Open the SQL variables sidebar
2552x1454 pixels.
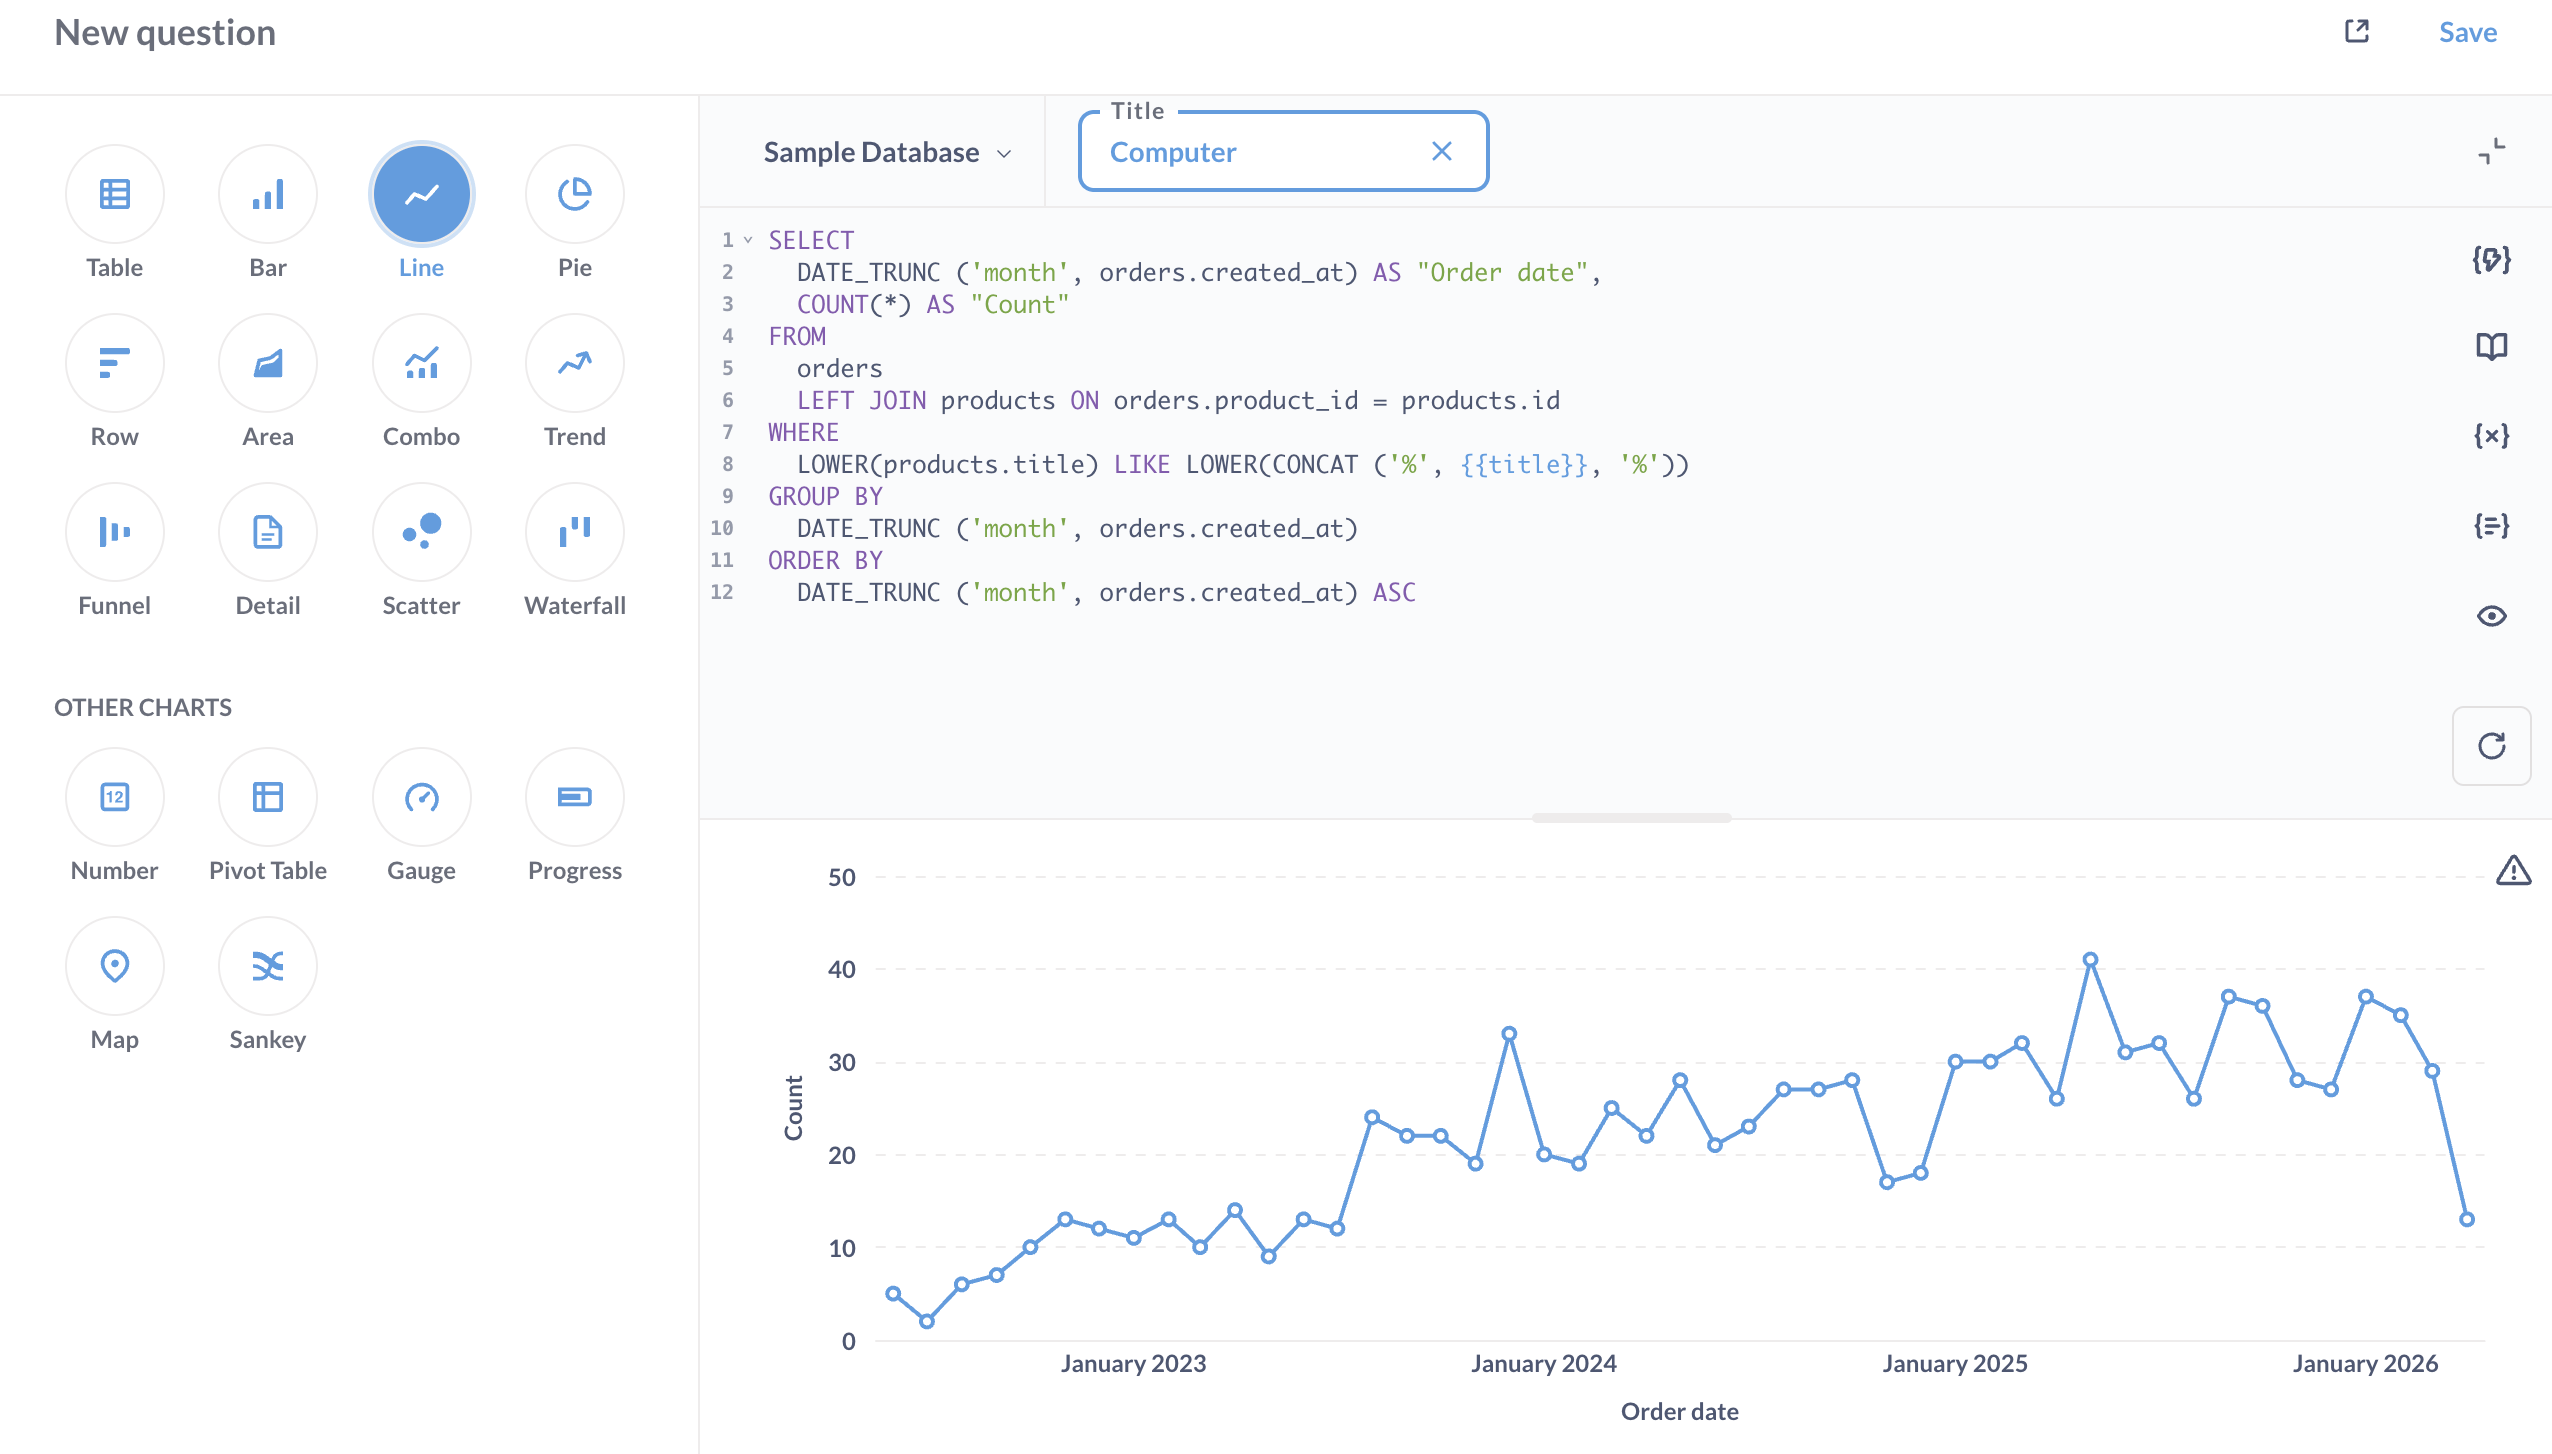tap(2490, 433)
